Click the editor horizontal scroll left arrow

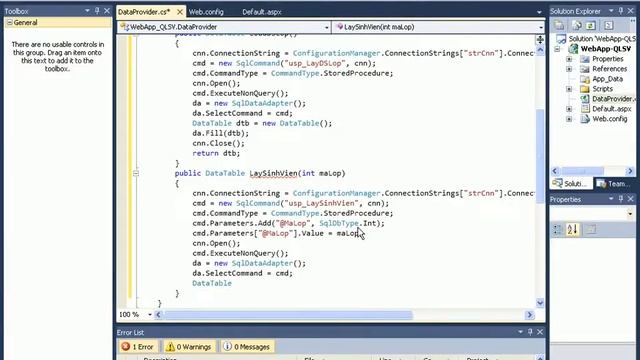click(158, 315)
